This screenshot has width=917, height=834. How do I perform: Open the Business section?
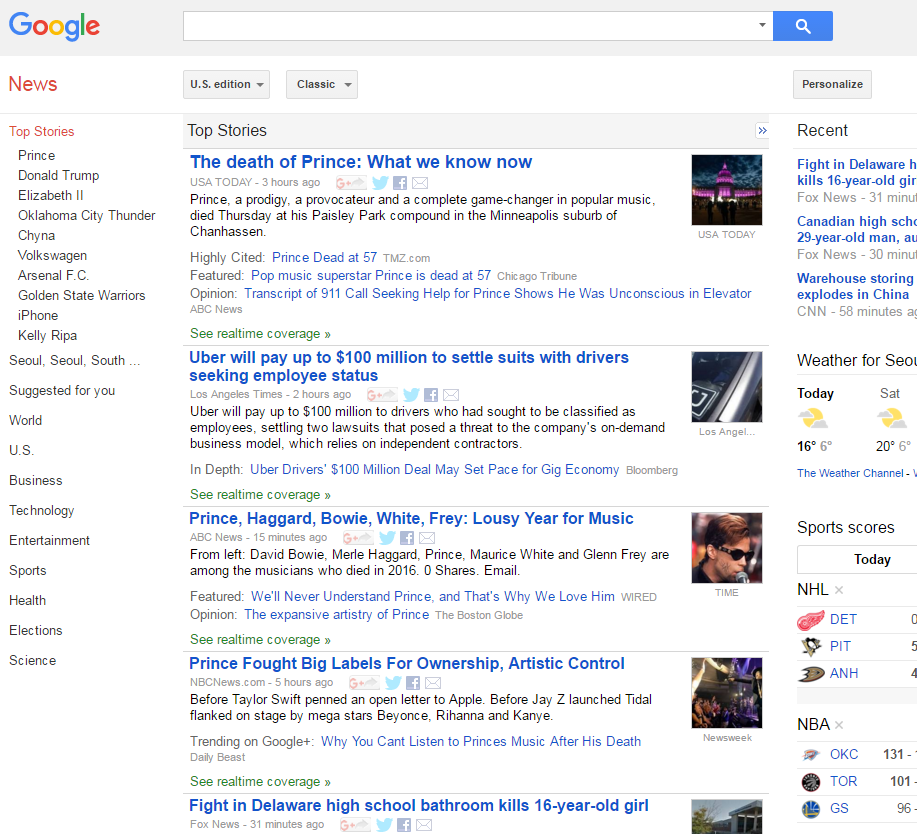36,481
